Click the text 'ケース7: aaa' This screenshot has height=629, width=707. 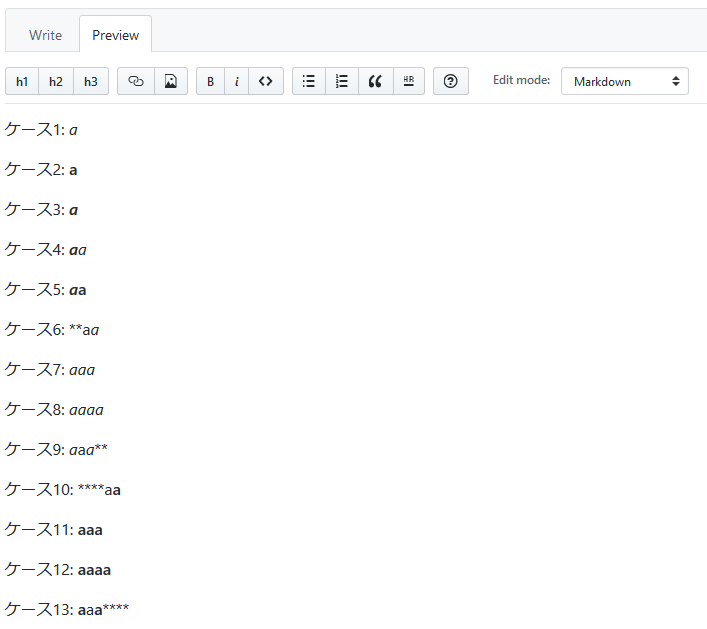[50, 370]
